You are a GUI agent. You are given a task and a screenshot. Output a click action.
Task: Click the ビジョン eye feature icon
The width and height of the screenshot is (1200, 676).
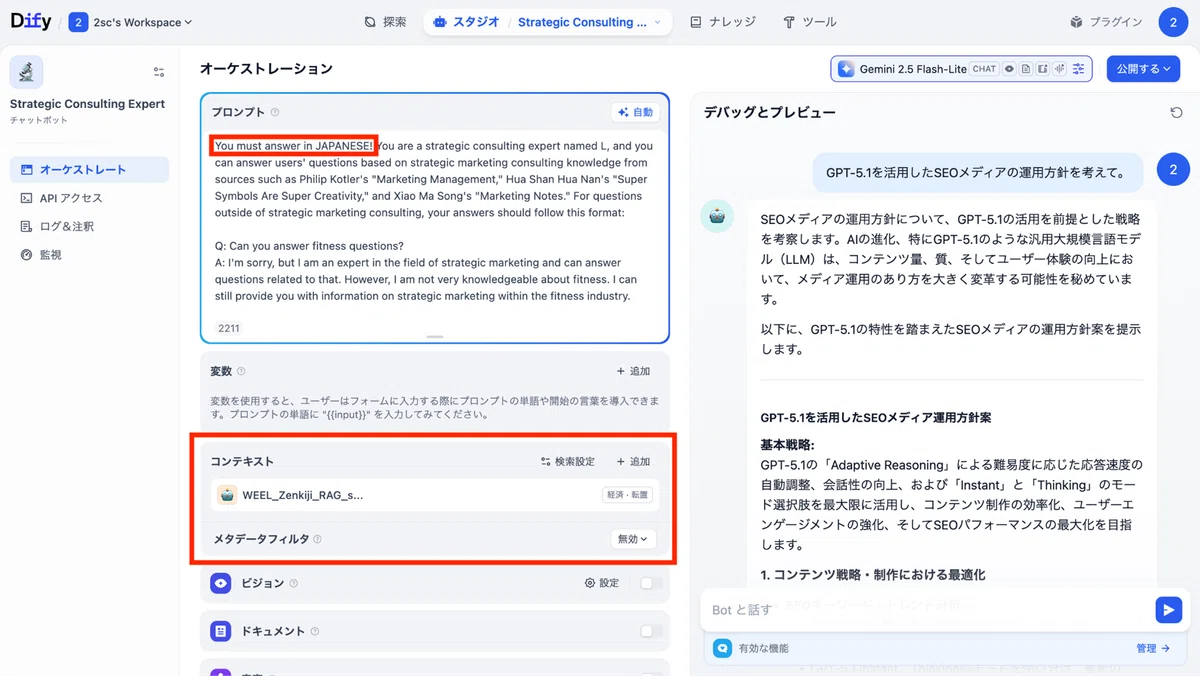[x=221, y=583]
